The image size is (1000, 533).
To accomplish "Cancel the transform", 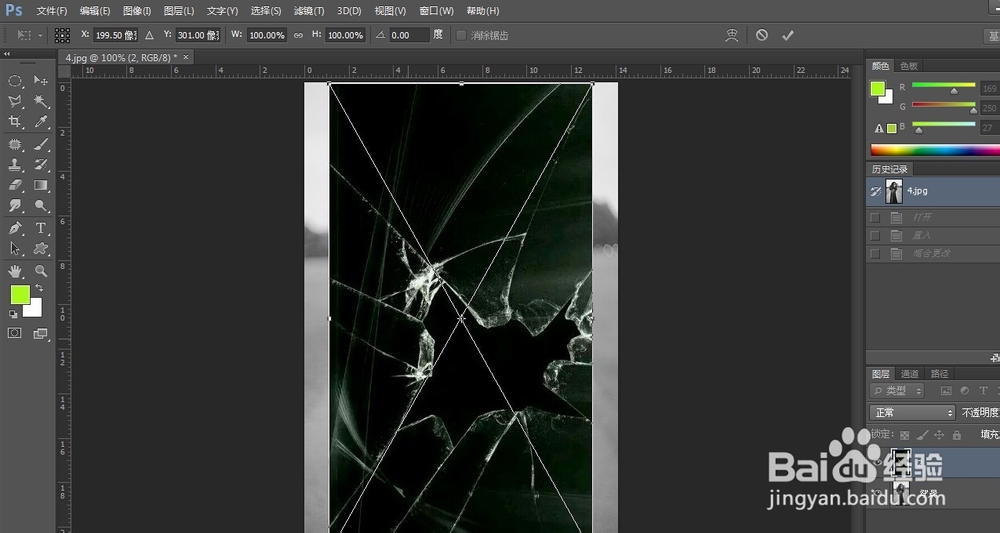I will click(761, 35).
